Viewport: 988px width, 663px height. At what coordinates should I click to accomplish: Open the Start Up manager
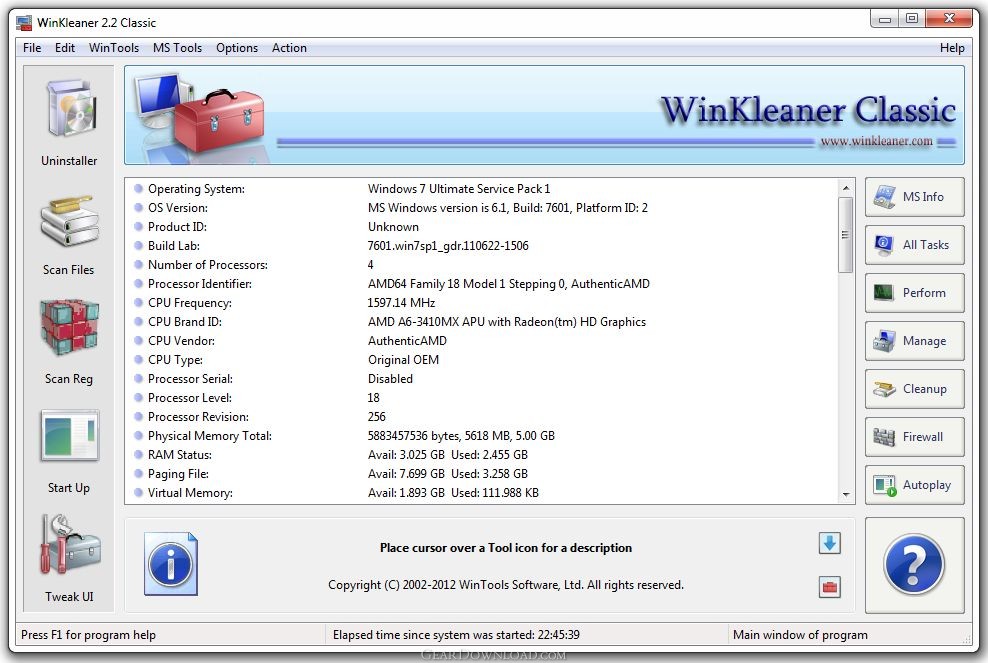69,452
